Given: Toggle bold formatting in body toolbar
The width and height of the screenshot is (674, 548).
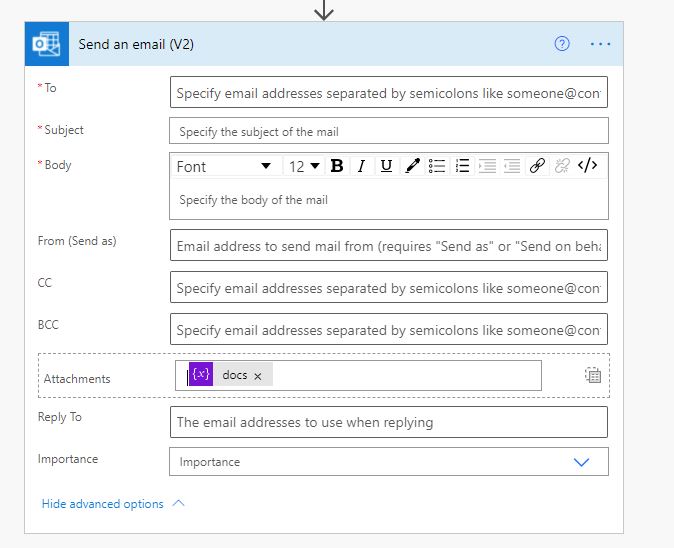Looking at the screenshot, I should point(337,165).
